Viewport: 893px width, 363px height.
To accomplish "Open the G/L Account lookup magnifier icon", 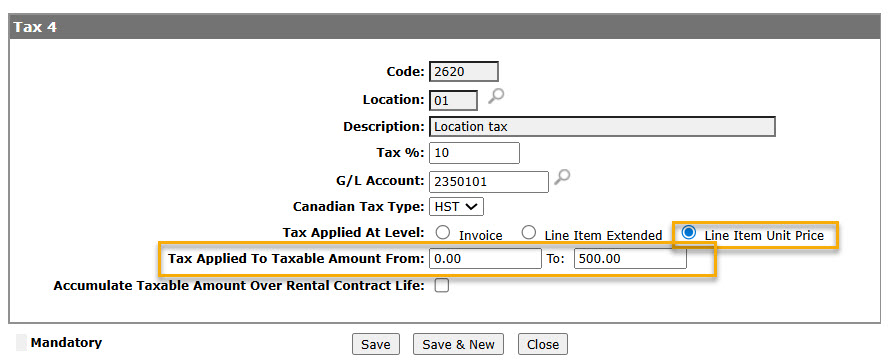I will [562, 178].
